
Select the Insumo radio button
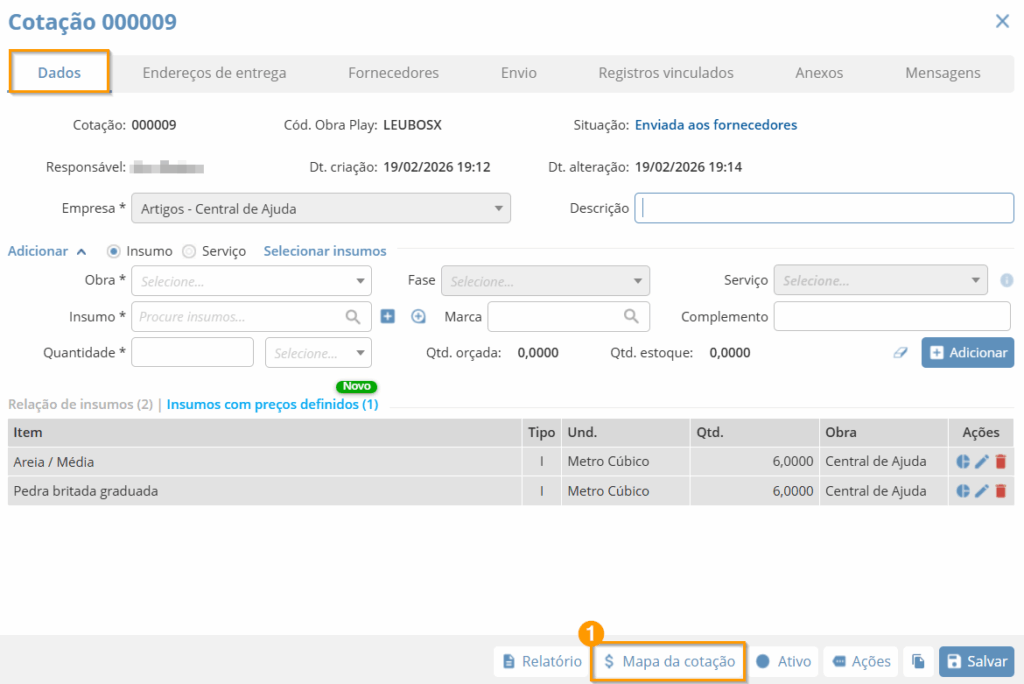click(x=113, y=252)
